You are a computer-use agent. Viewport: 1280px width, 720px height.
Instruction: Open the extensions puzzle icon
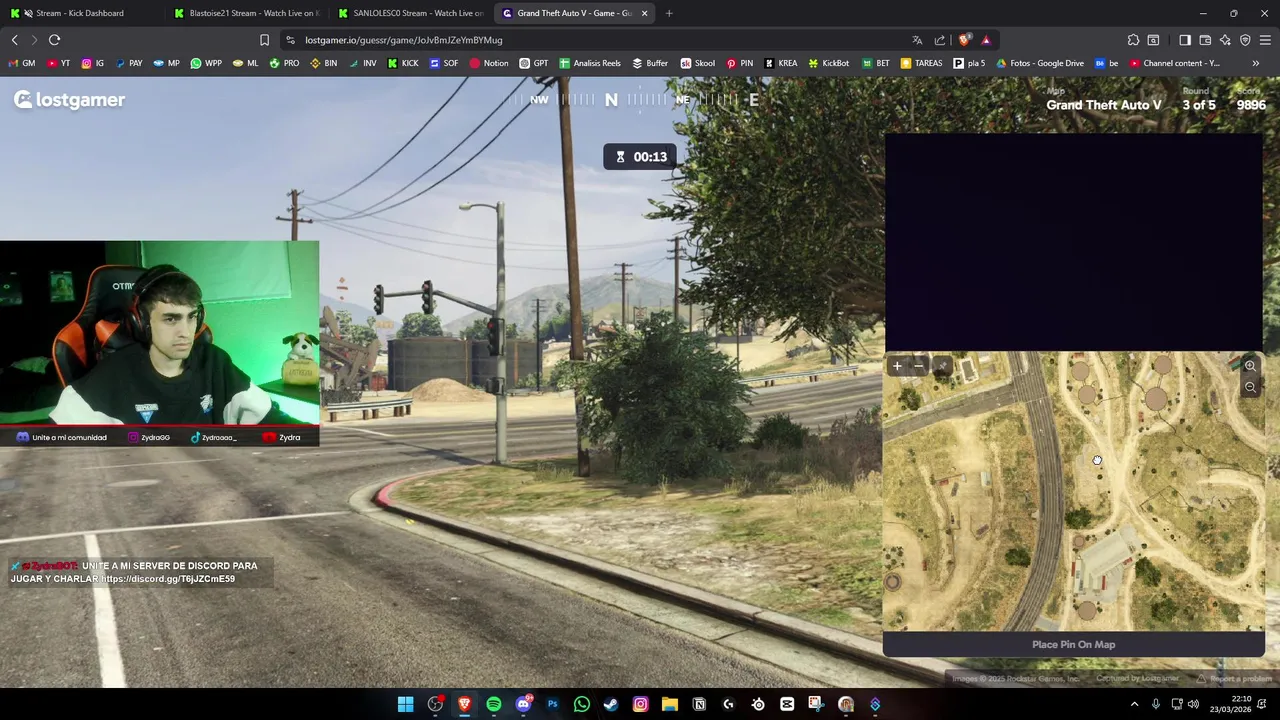tap(1133, 40)
